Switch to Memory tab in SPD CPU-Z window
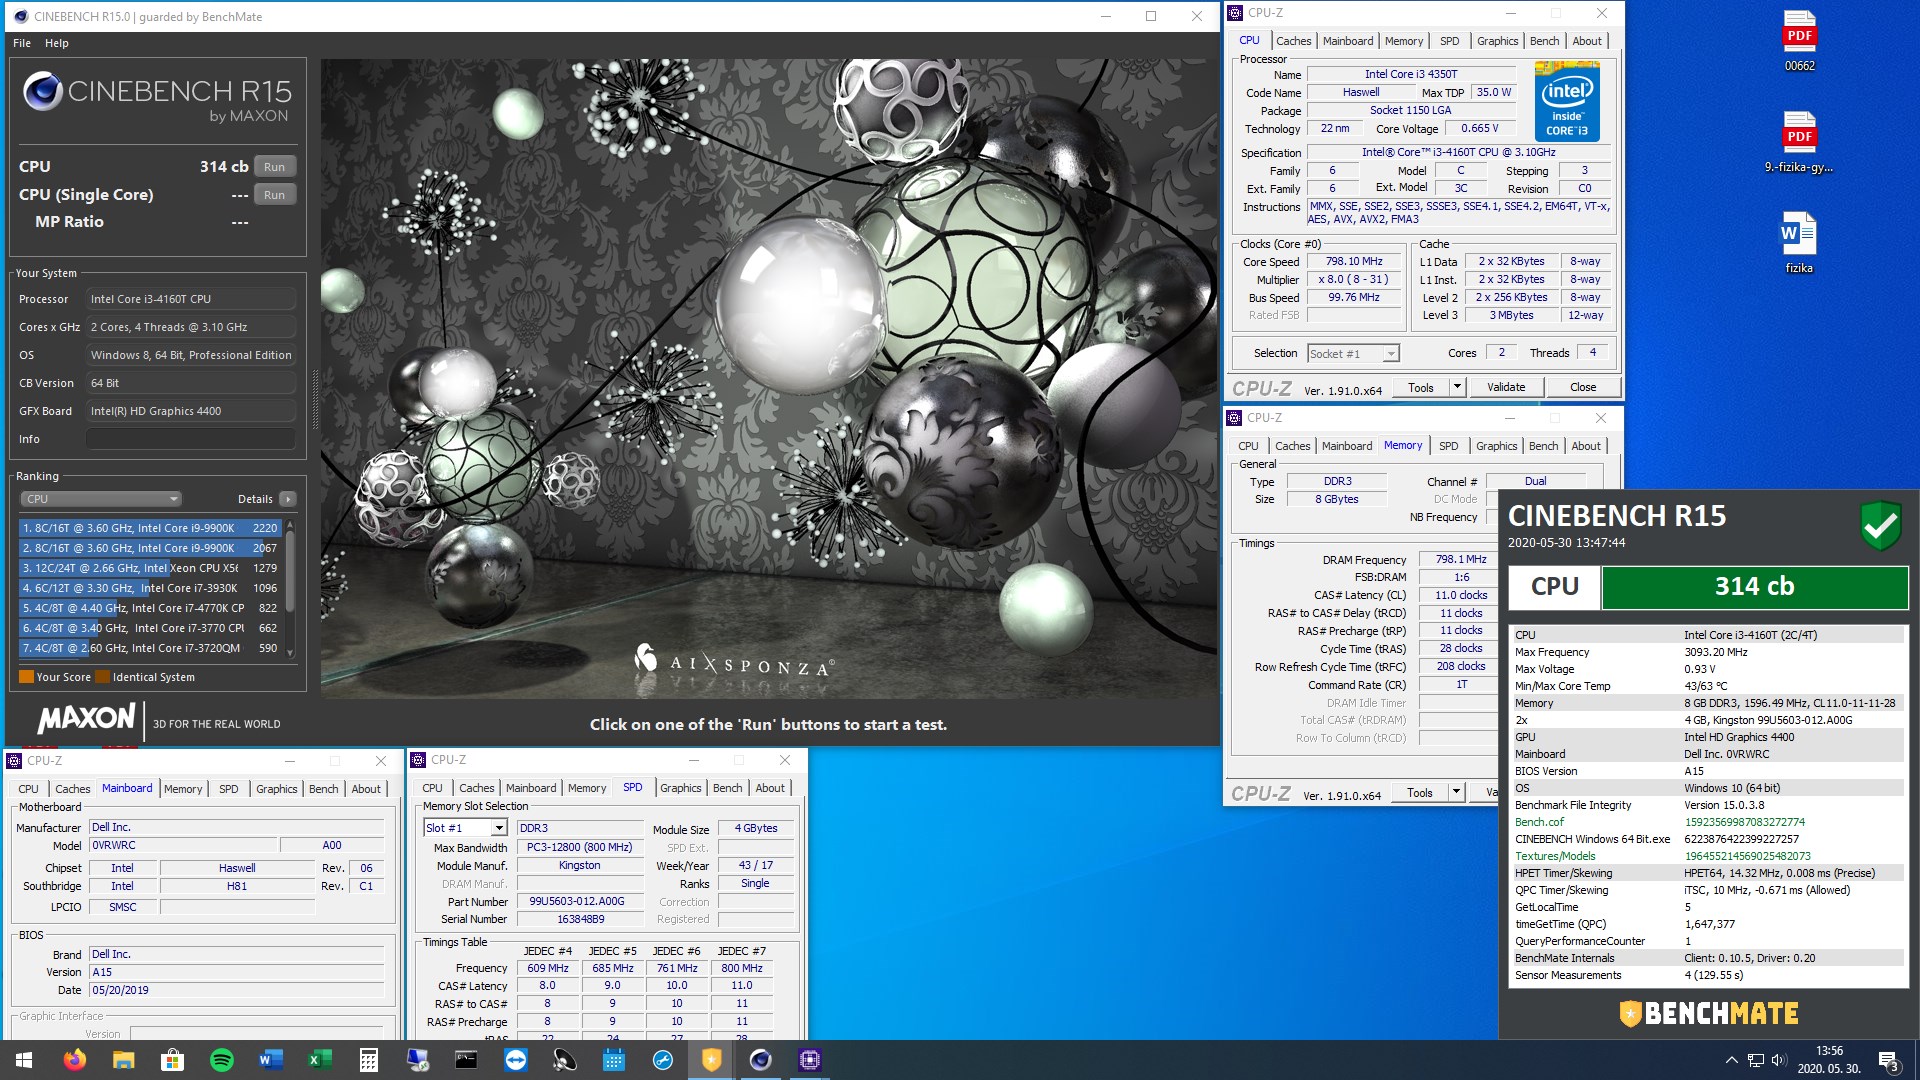1920x1080 pixels. point(587,788)
